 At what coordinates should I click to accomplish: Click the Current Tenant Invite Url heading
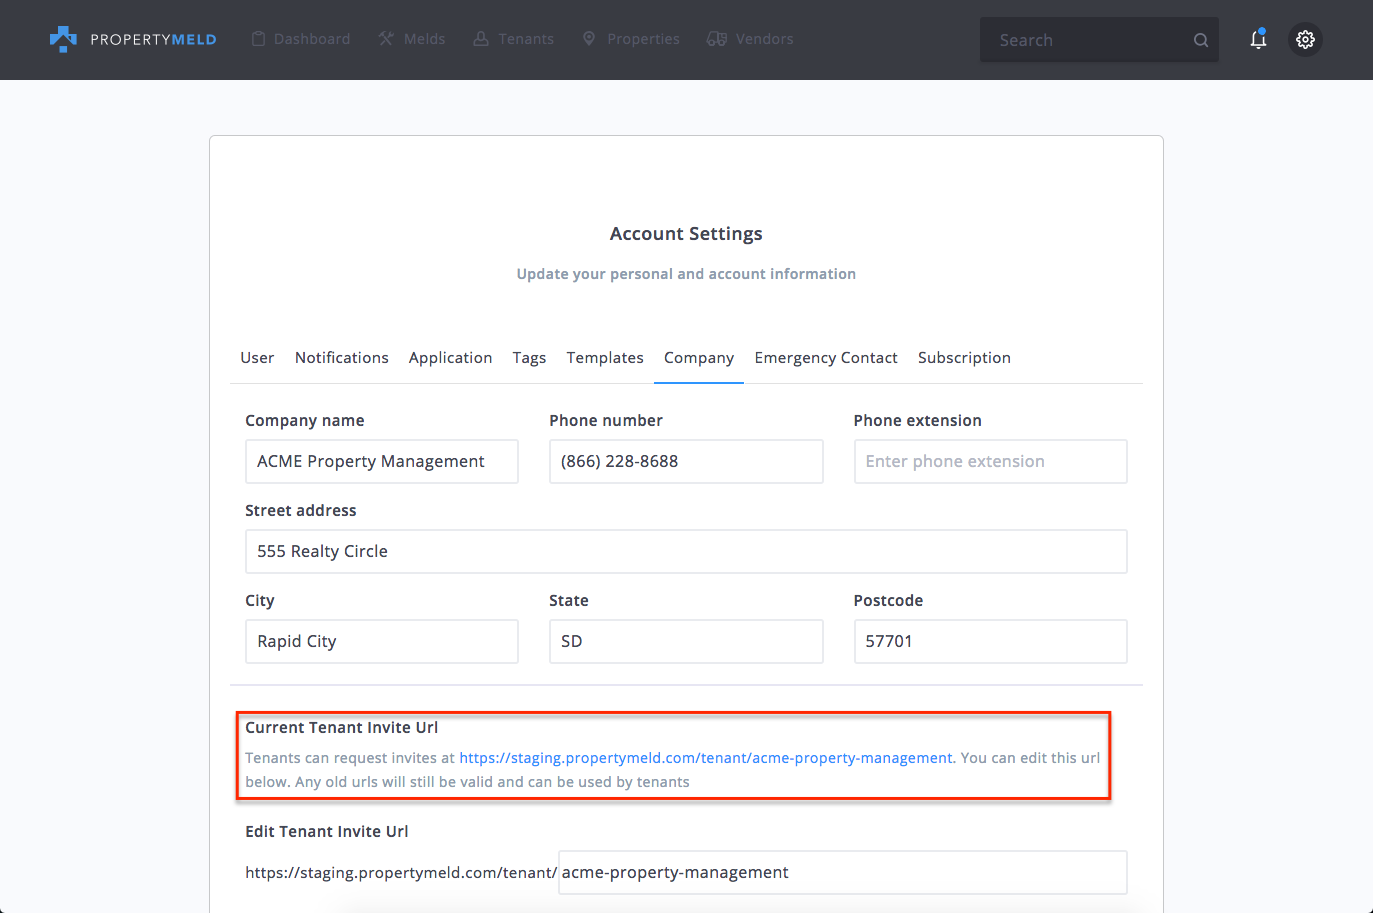(342, 728)
